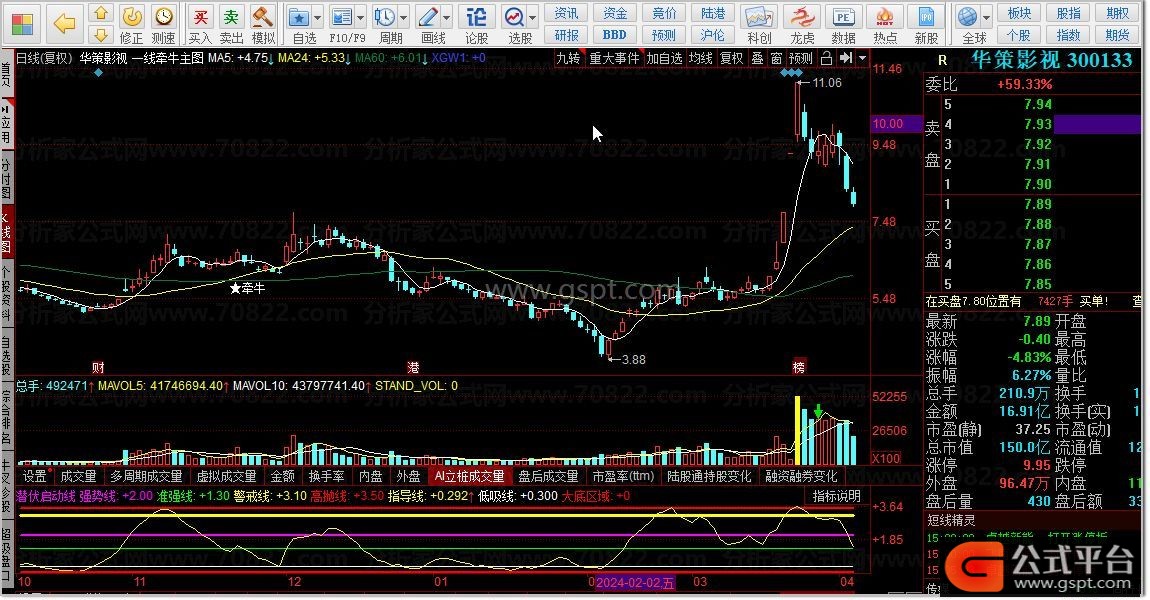This screenshot has width=1150, height=600.
Task: Open the 全球 globe icon
Action: (967, 16)
